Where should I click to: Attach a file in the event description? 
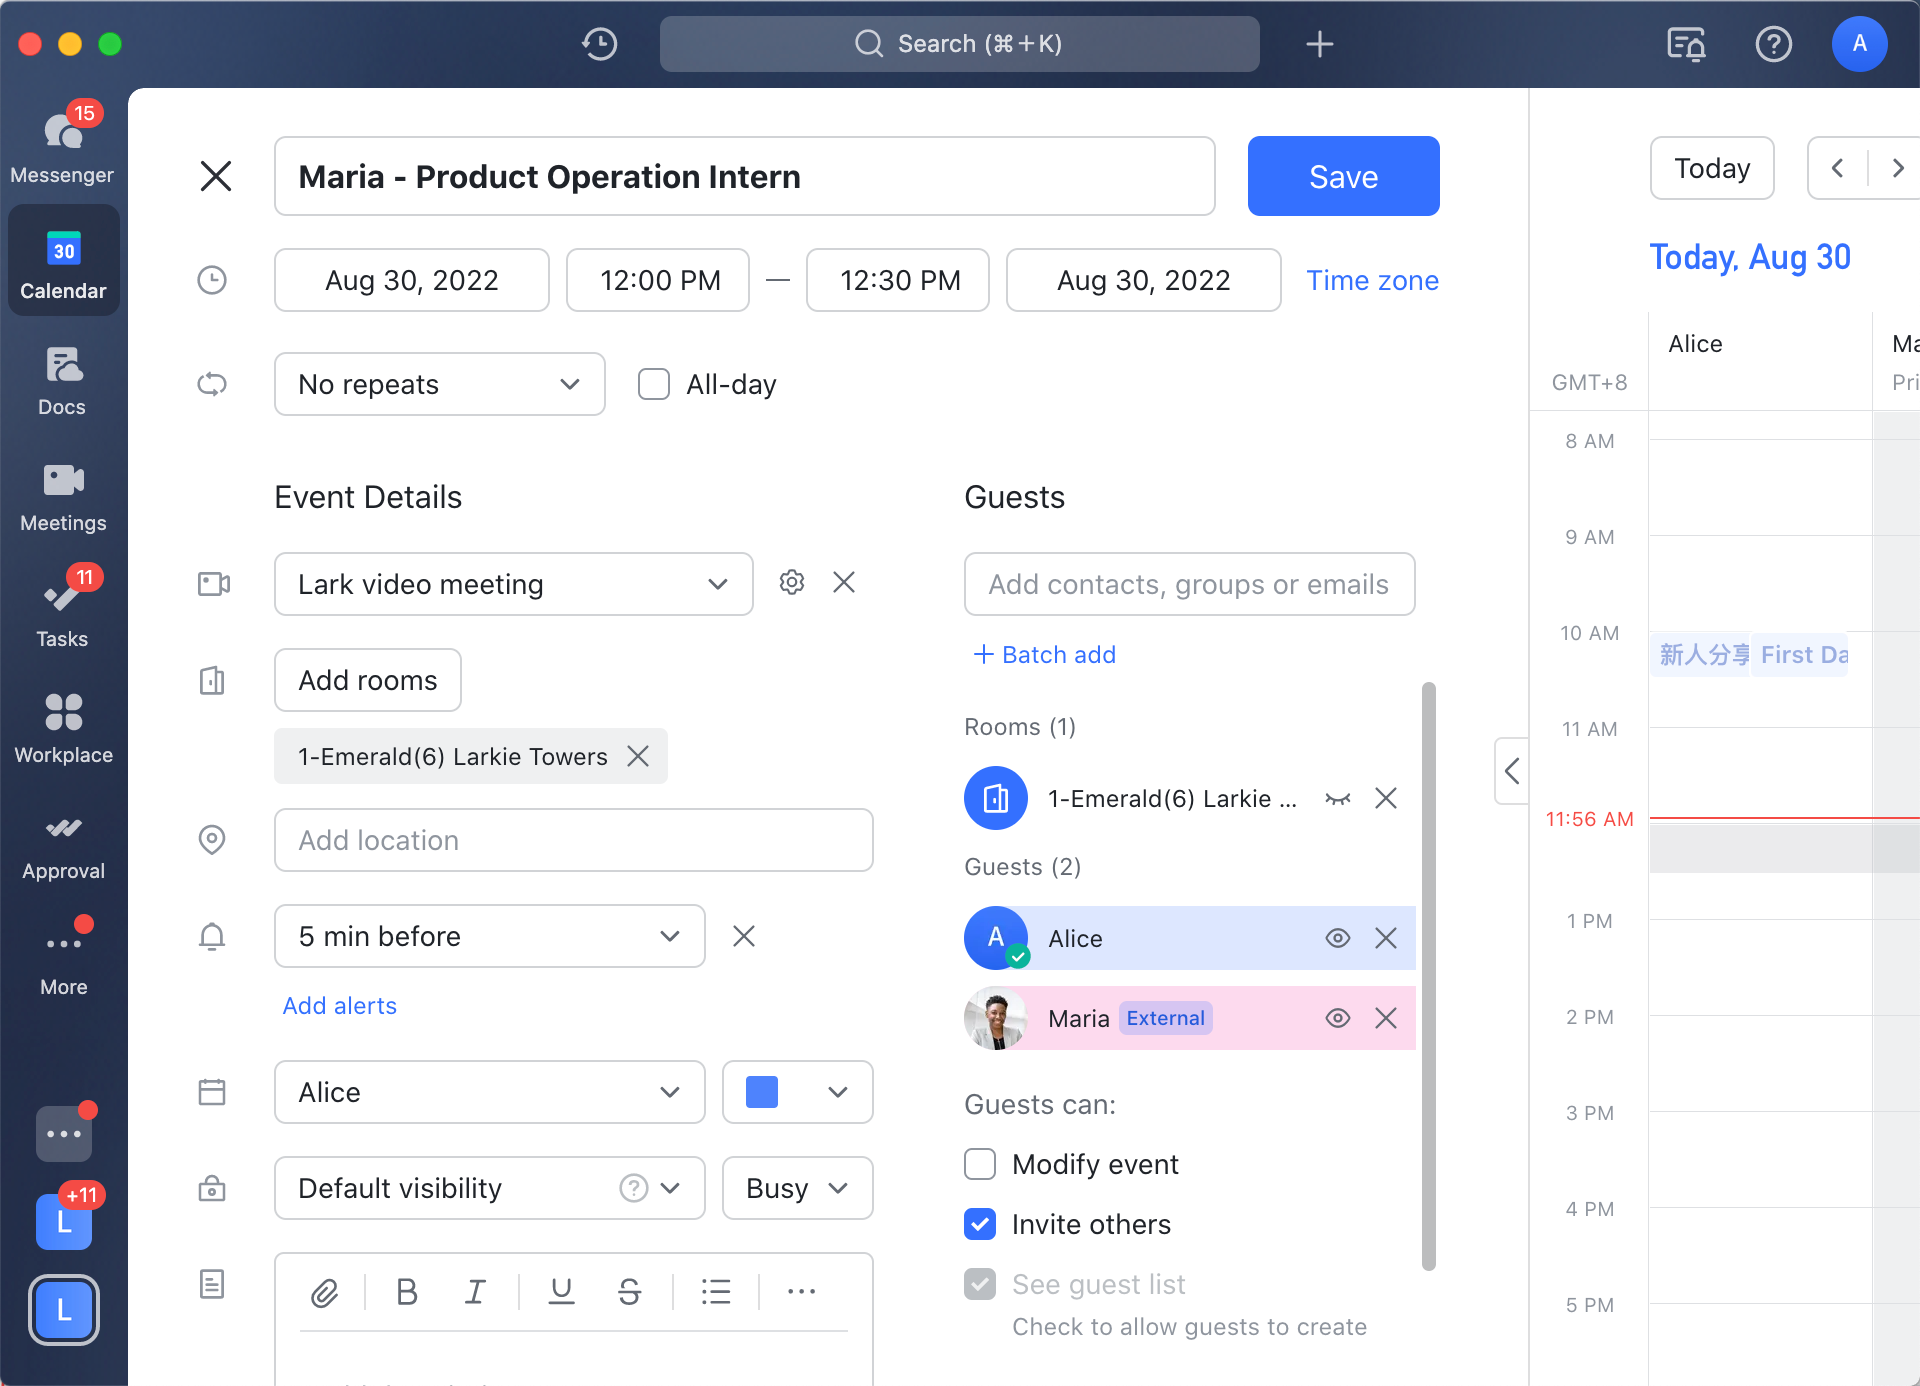point(323,1291)
